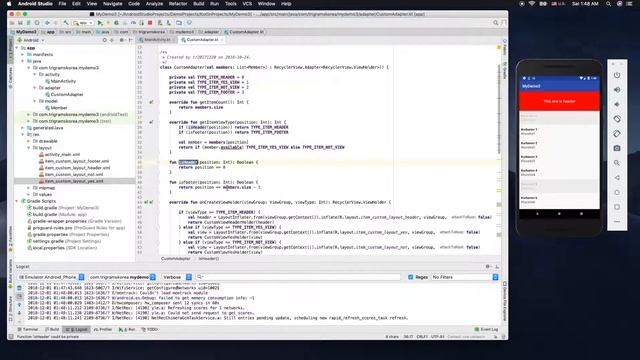Take emulator screenshot with camera icon
640x360 pixels.
tap(617, 148)
